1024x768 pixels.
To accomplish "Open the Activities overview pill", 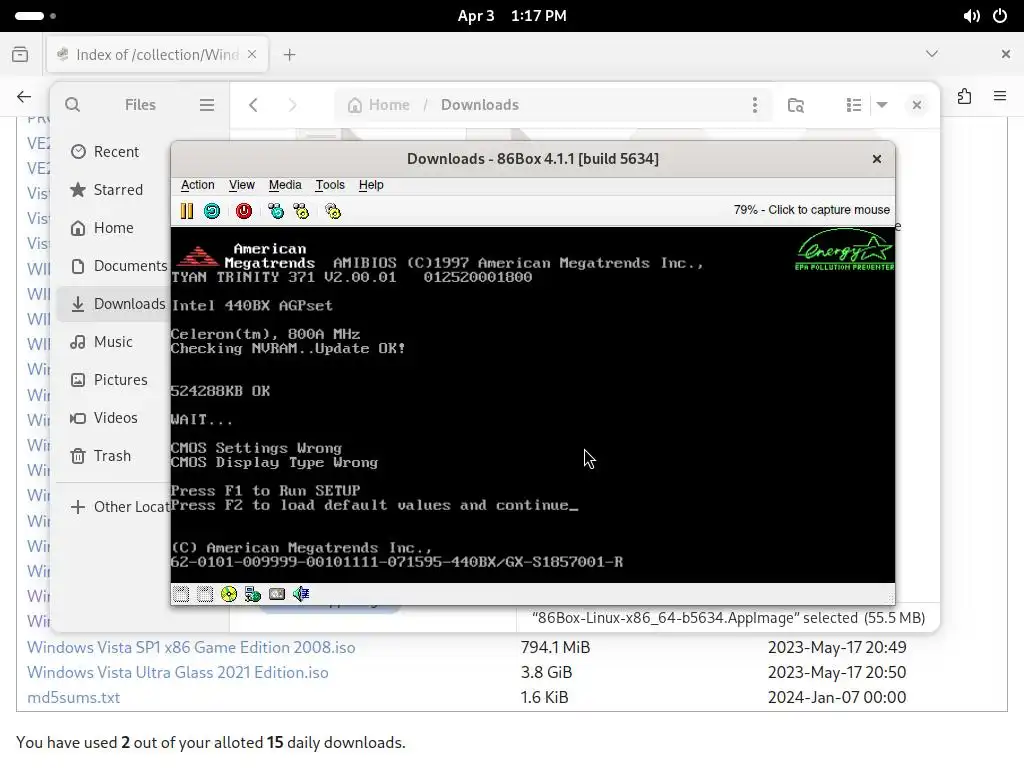I will (35, 16).
